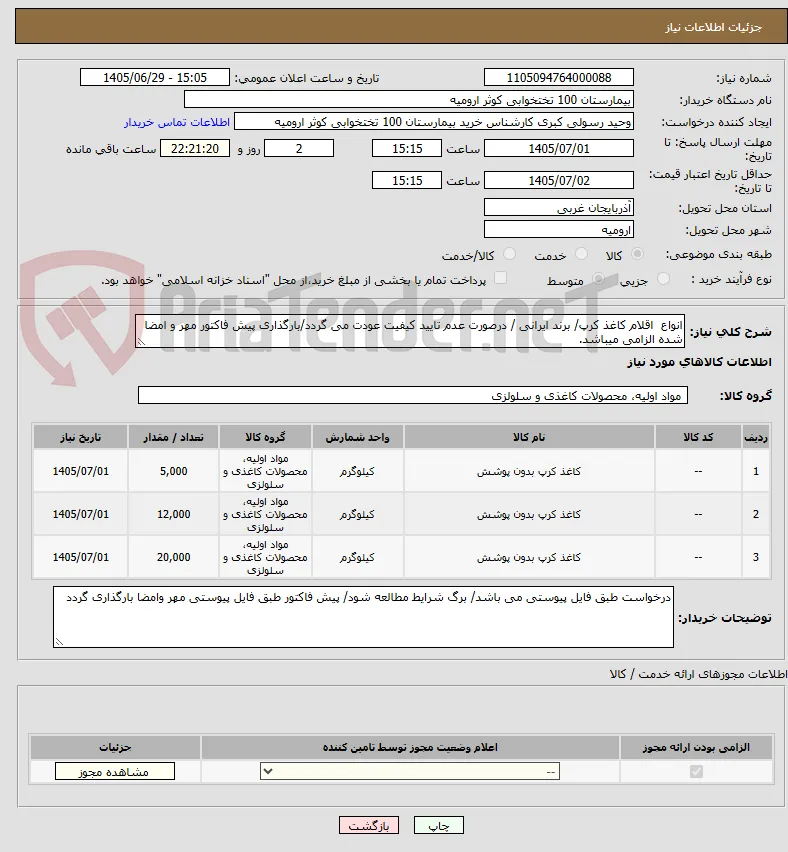The height and width of the screenshot is (852, 788).
Task: Click the goods group field مواد اولیه
Action: pos(413,396)
